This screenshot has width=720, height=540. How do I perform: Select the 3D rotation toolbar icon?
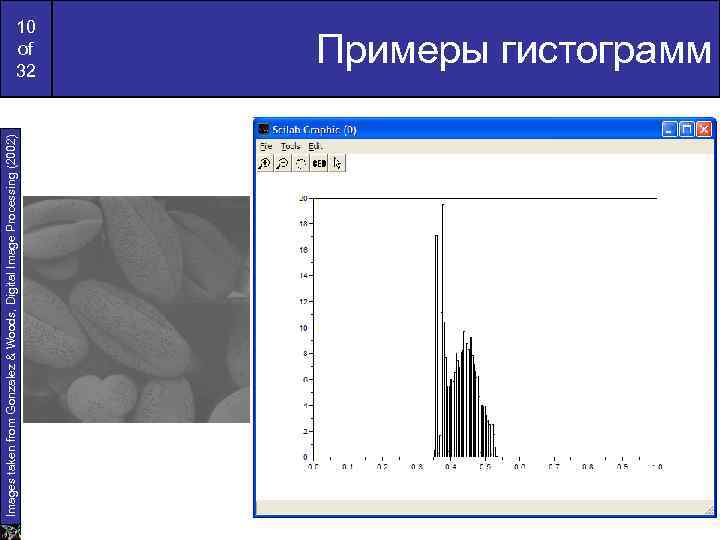pyautogui.click(x=301, y=163)
